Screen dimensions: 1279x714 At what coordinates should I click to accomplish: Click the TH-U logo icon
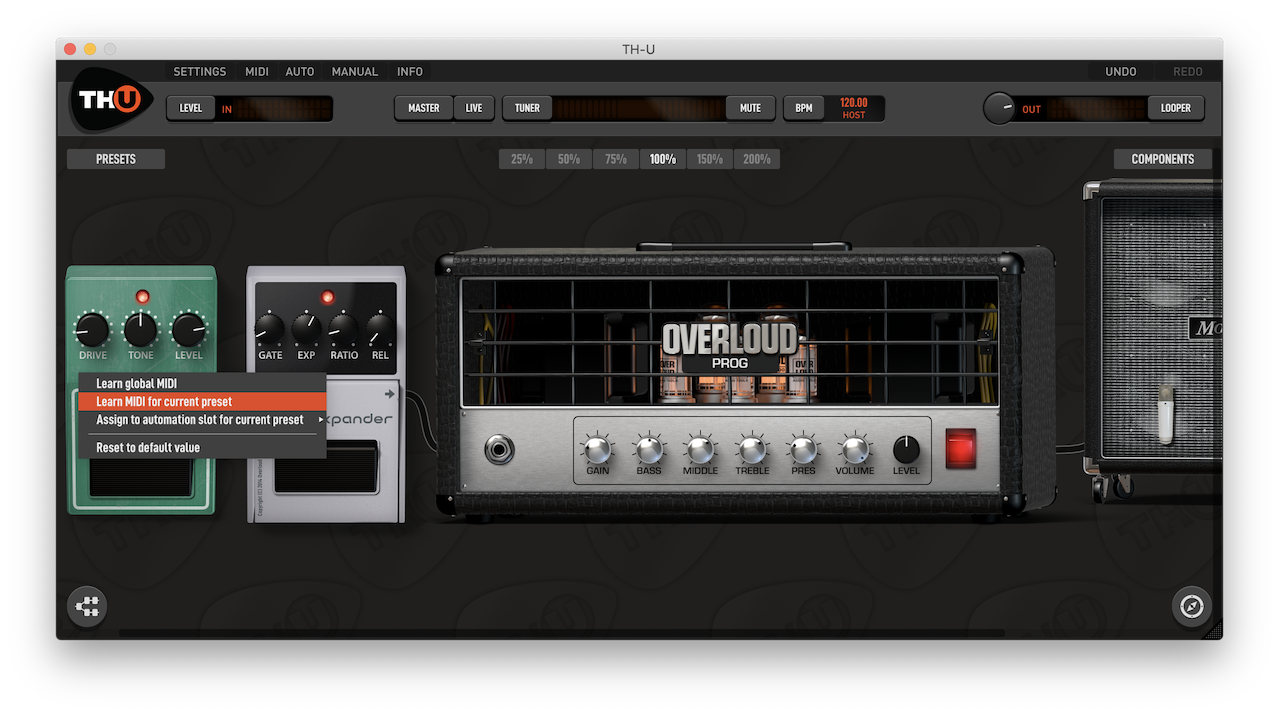pos(111,100)
